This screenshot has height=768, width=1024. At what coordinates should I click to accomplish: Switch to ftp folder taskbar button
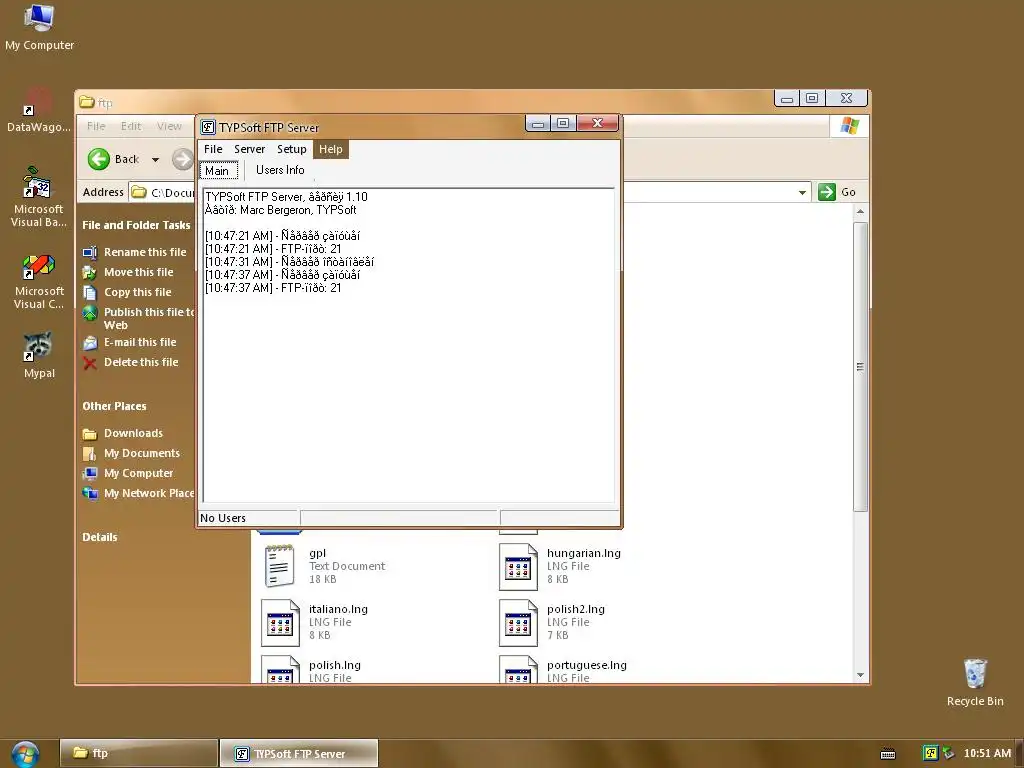pos(138,753)
